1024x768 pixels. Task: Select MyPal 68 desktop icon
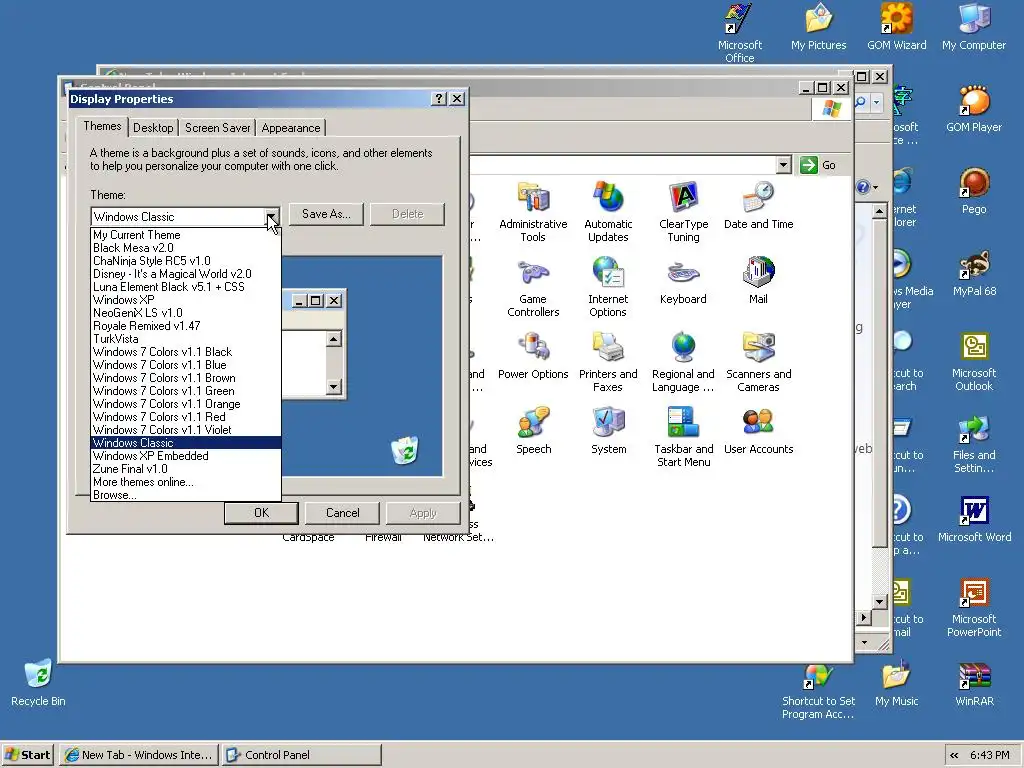coord(974,274)
